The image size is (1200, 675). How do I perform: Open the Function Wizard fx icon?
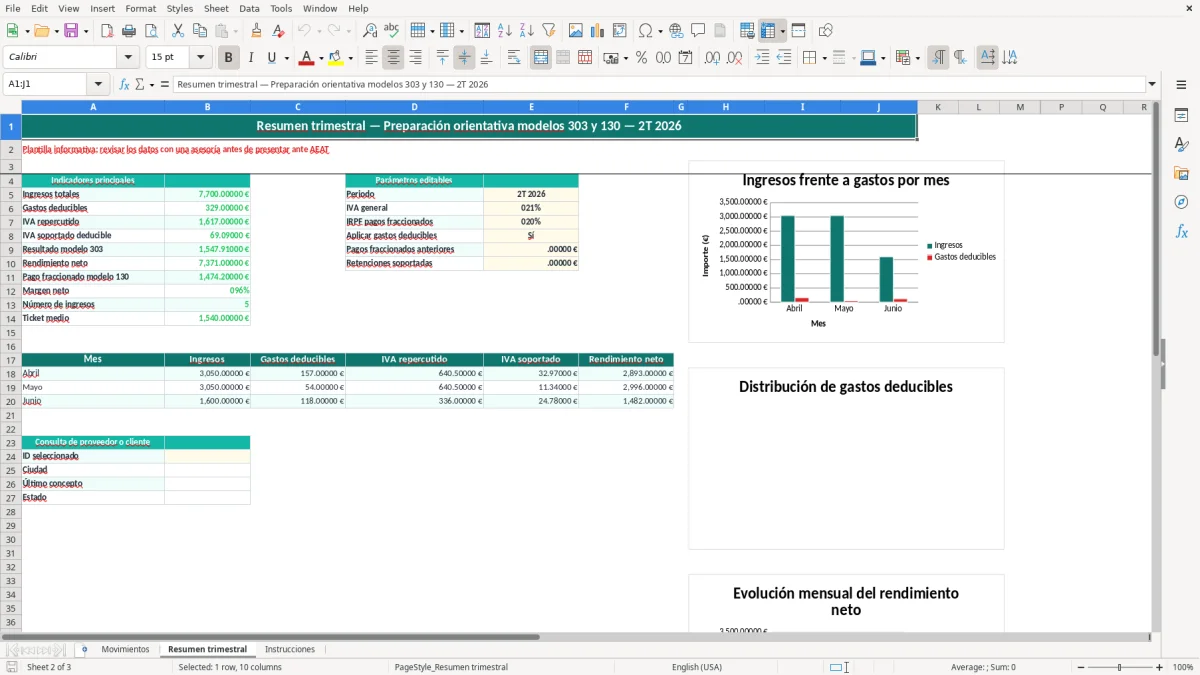pos(125,84)
